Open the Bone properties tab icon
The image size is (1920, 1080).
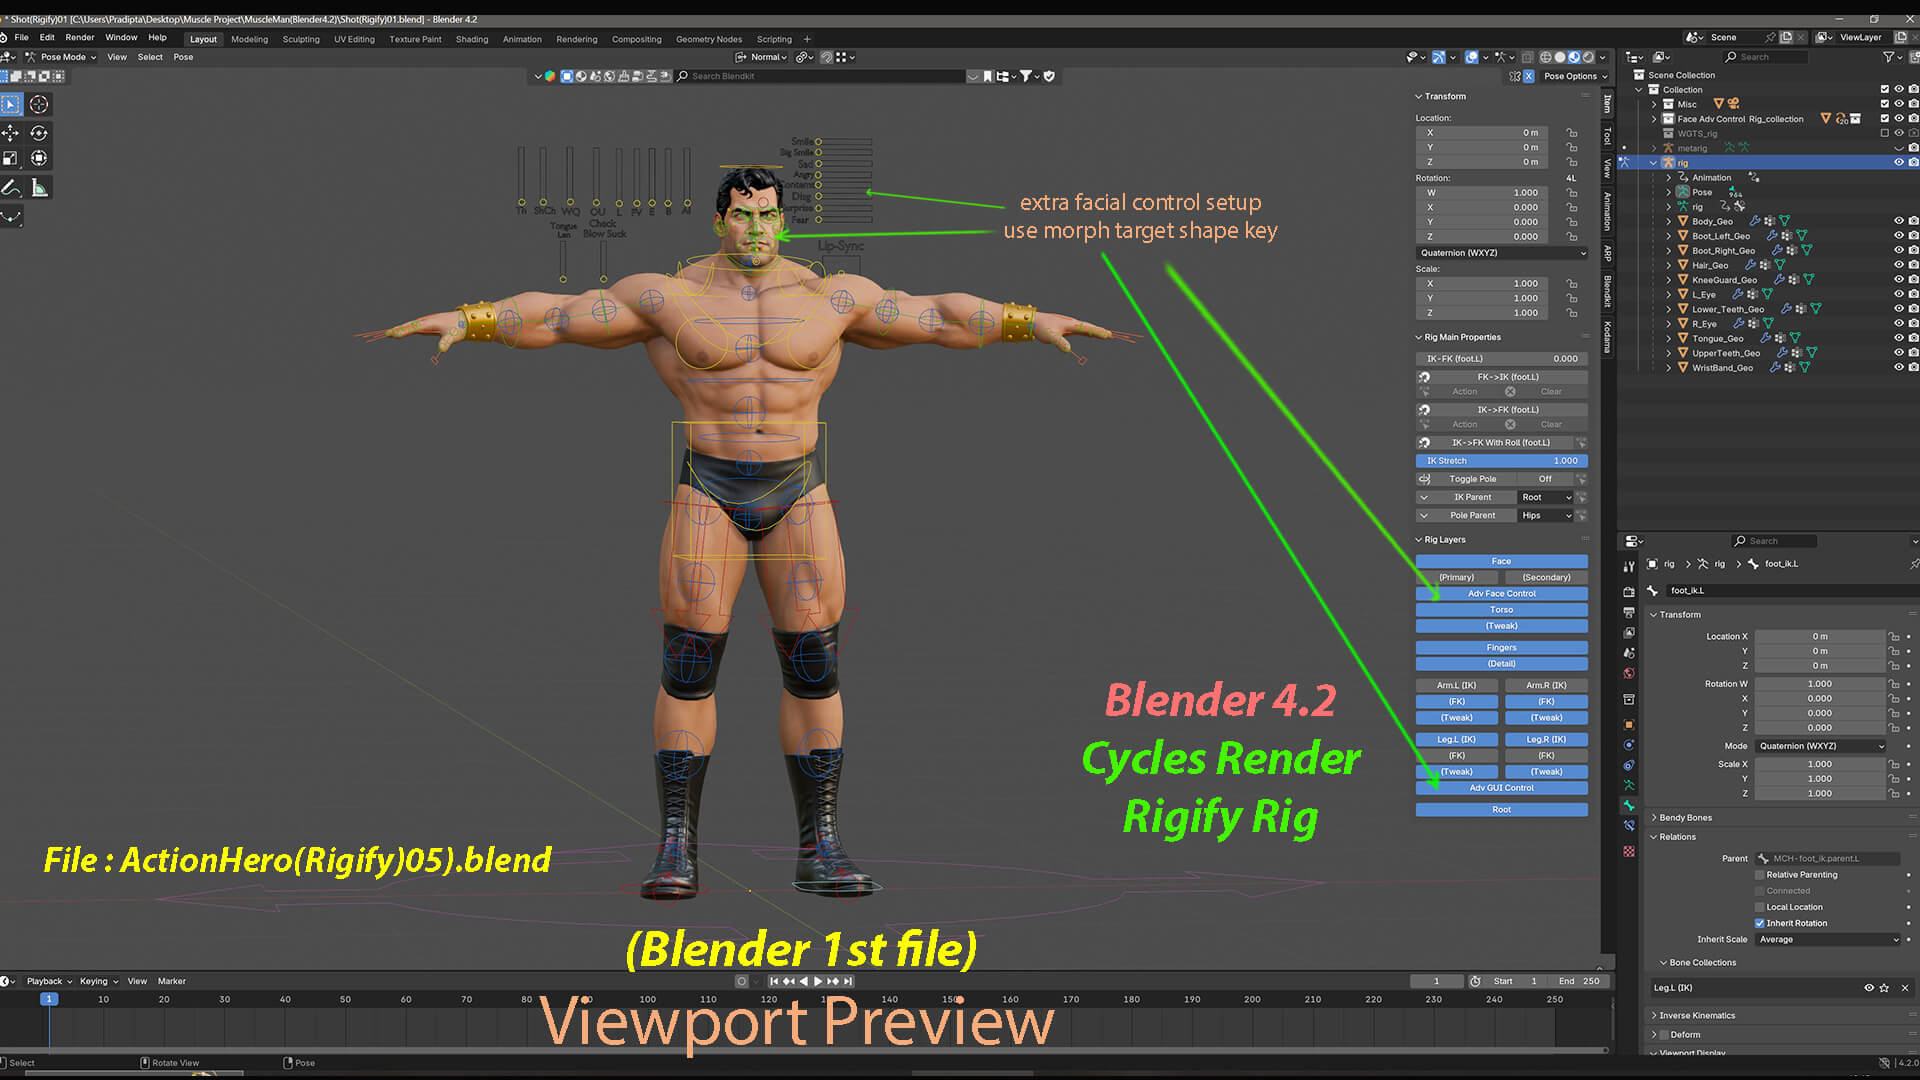tap(1629, 806)
